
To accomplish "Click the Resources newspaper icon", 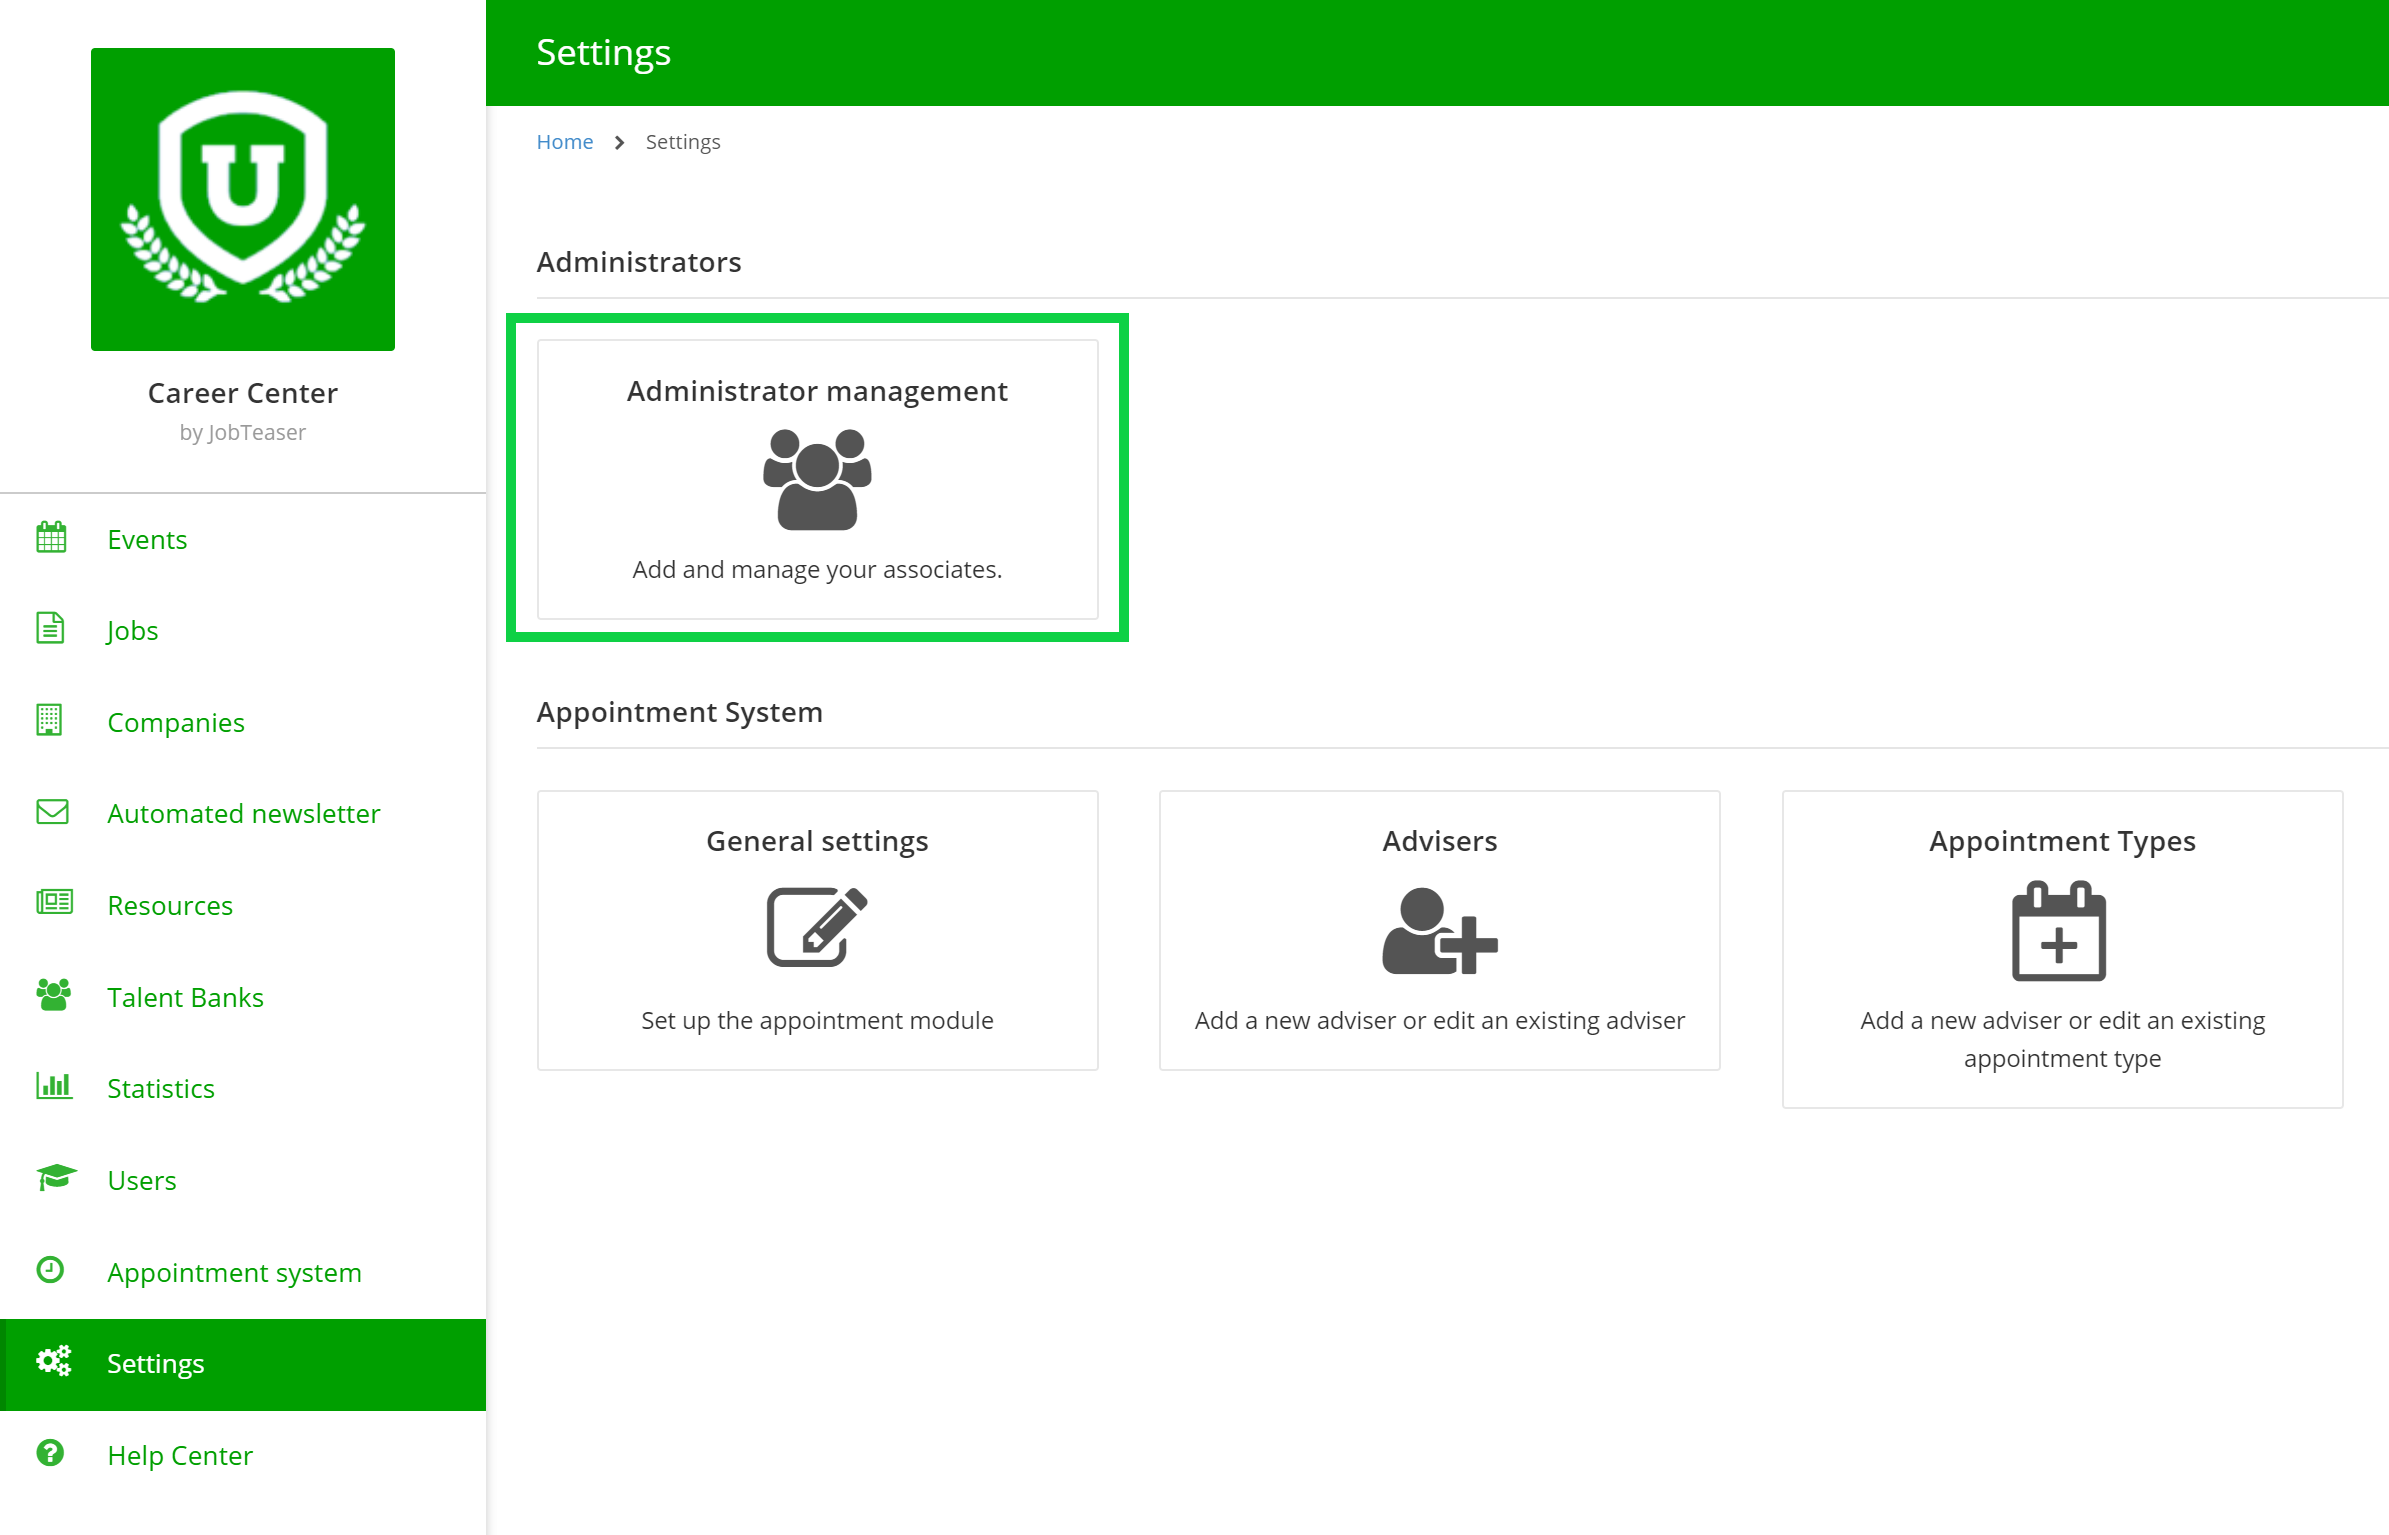I will [x=54, y=902].
